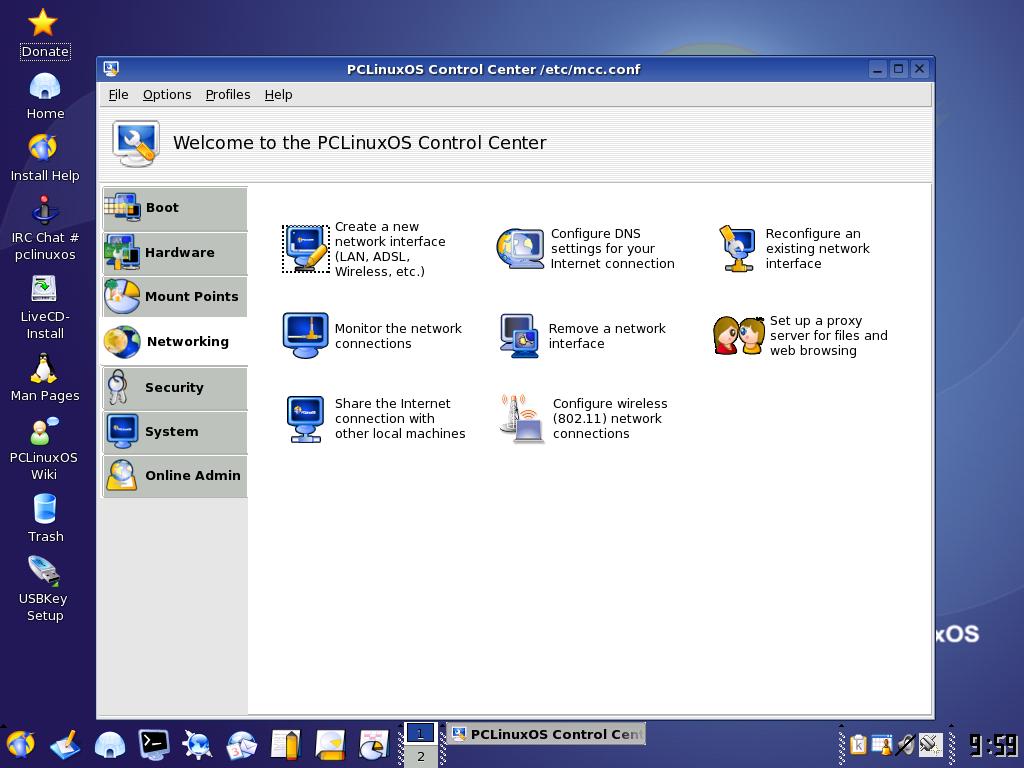The image size is (1024, 768).
Task: Select virtual desktop 1 in pager
Action: tap(421, 734)
